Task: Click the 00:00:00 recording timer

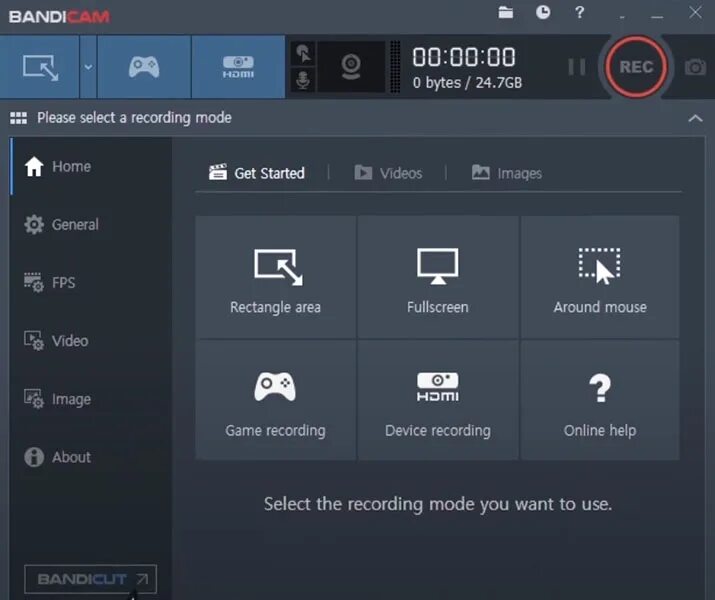Action: [x=464, y=57]
